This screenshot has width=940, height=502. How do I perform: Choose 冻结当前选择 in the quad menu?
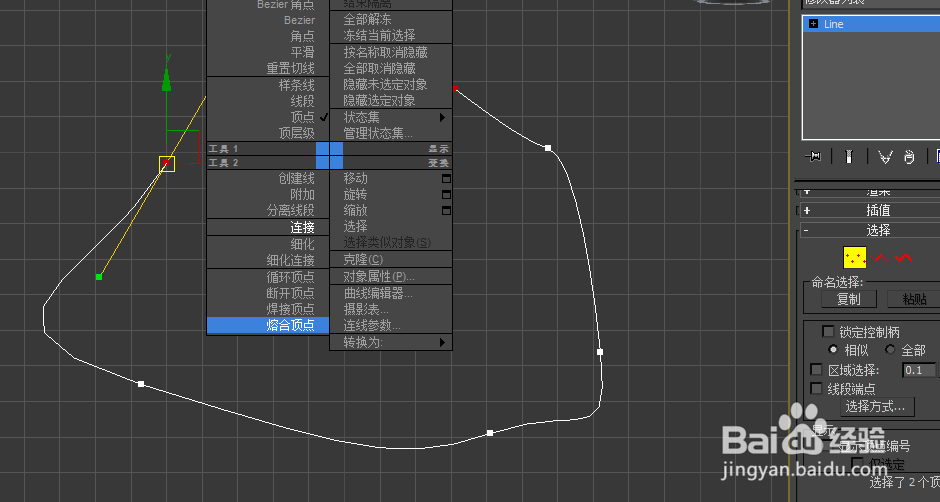tap(391, 35)
